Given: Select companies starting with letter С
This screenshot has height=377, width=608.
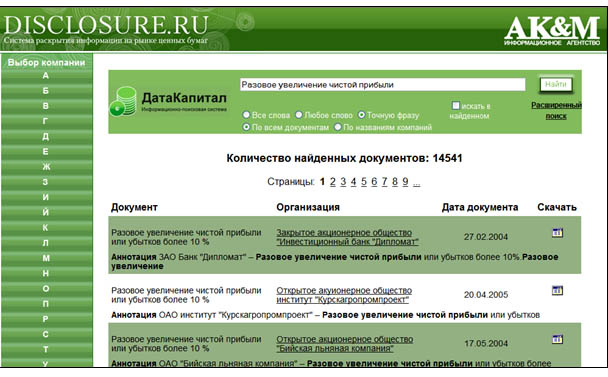Looking at the screenshot, I should pyautogui.click(x=46, y=334).
